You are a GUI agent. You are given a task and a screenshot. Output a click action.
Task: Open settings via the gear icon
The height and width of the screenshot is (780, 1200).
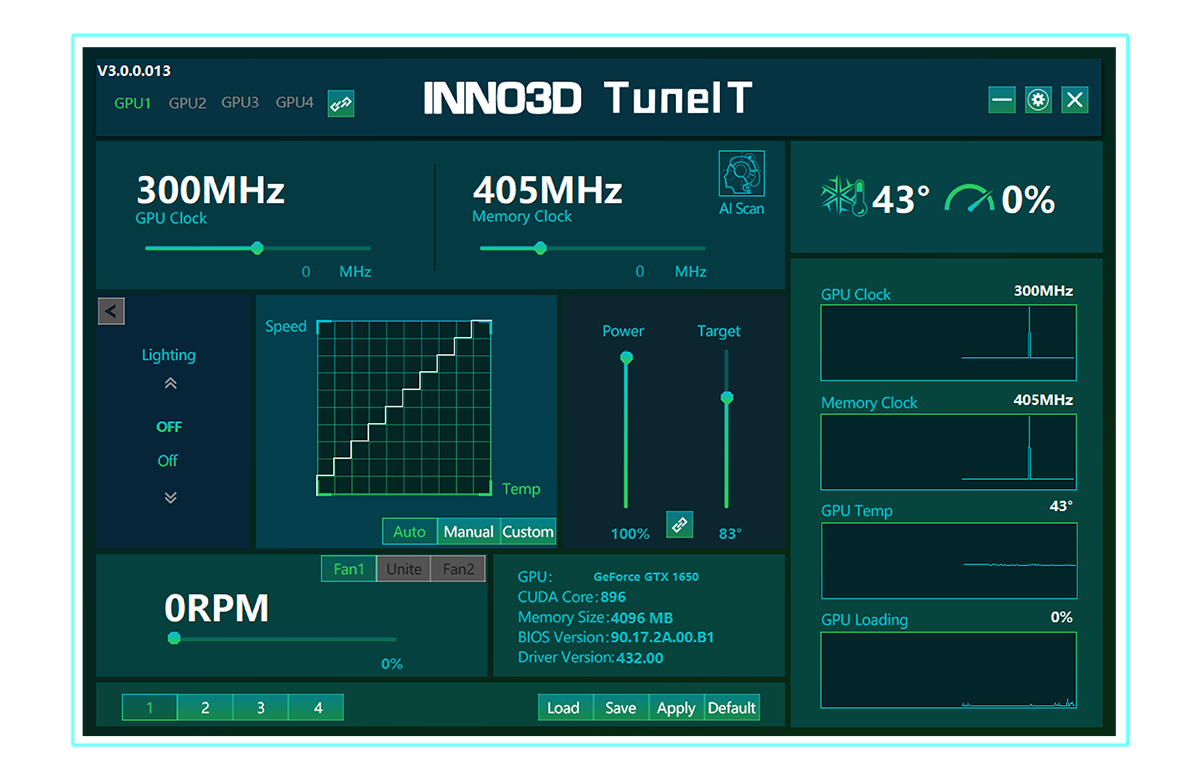click(1038, 100)
